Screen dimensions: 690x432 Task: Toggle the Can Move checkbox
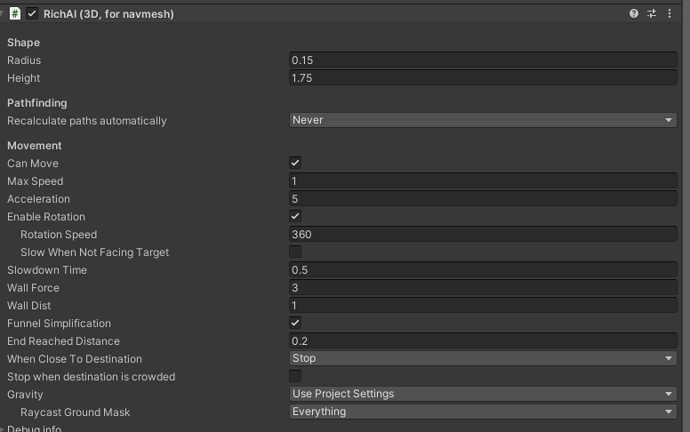click(295, 163)
